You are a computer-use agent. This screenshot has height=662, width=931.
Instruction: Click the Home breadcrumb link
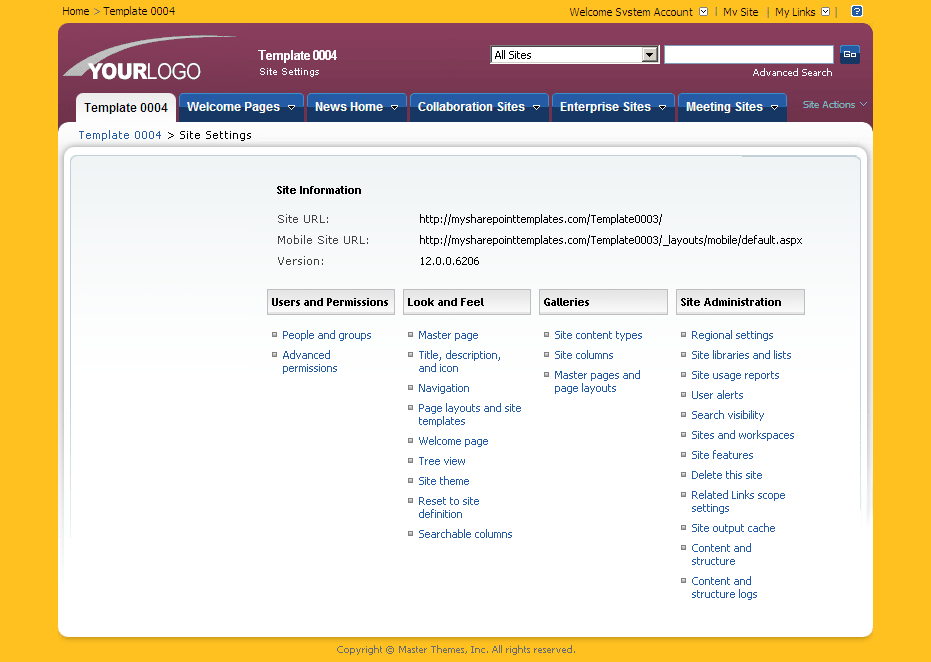coord(75,11)
